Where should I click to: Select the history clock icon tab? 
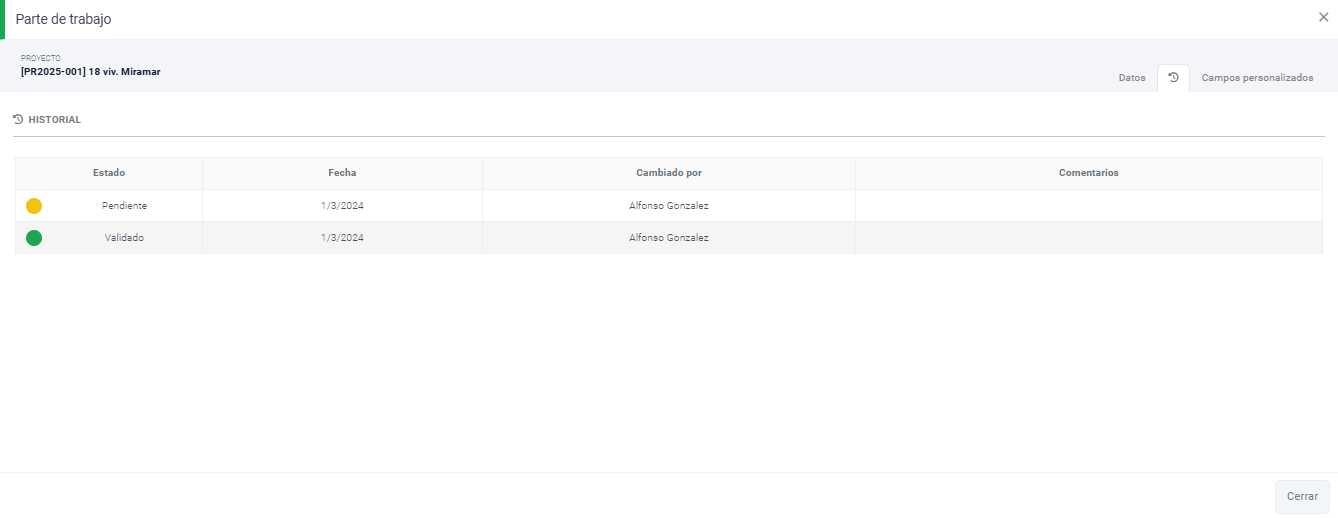pos(1173,78)
